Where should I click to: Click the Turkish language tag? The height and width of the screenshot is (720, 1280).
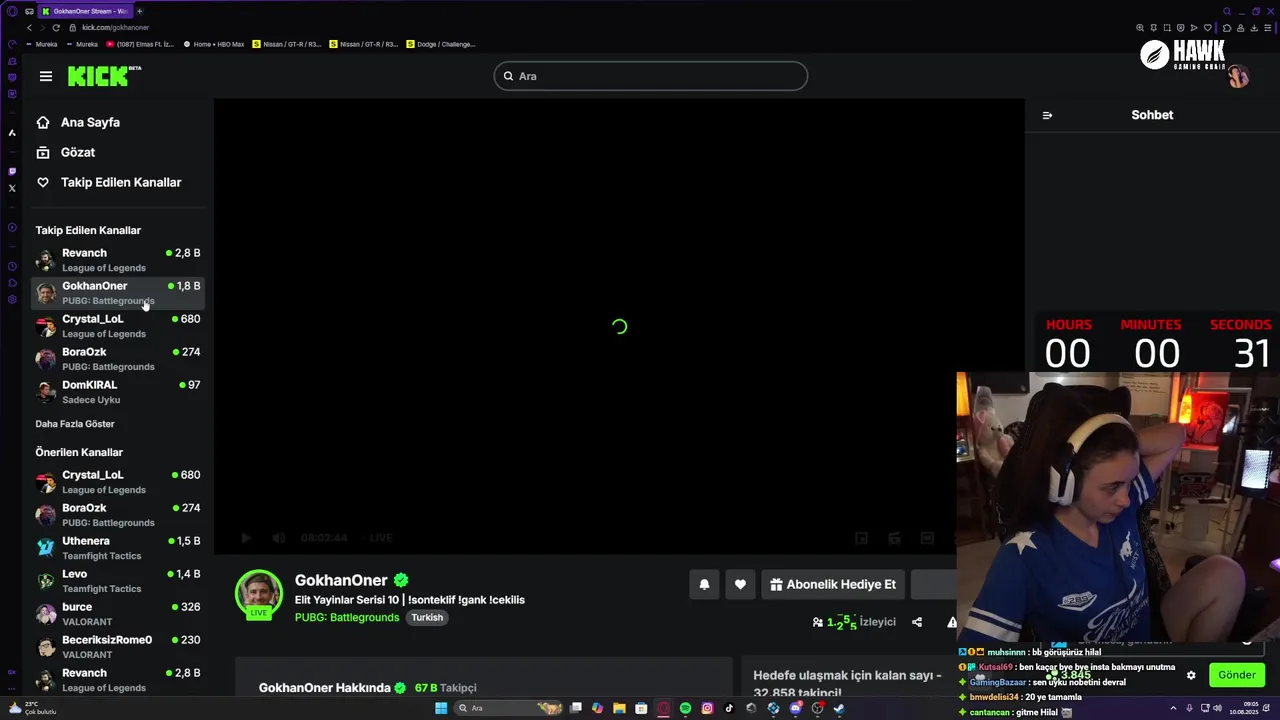[427, 617]
